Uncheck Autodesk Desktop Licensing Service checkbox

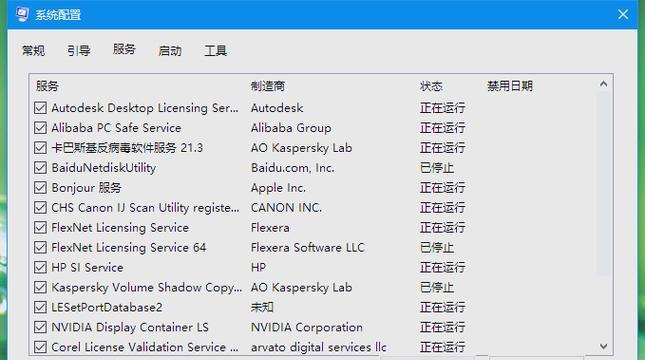click(x=40, y=108)
